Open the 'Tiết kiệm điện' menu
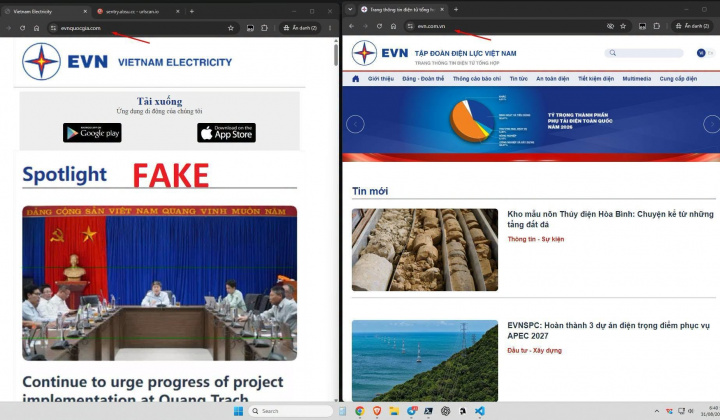The height and width of the screenshot is (420, 720). tap(596, 78)
